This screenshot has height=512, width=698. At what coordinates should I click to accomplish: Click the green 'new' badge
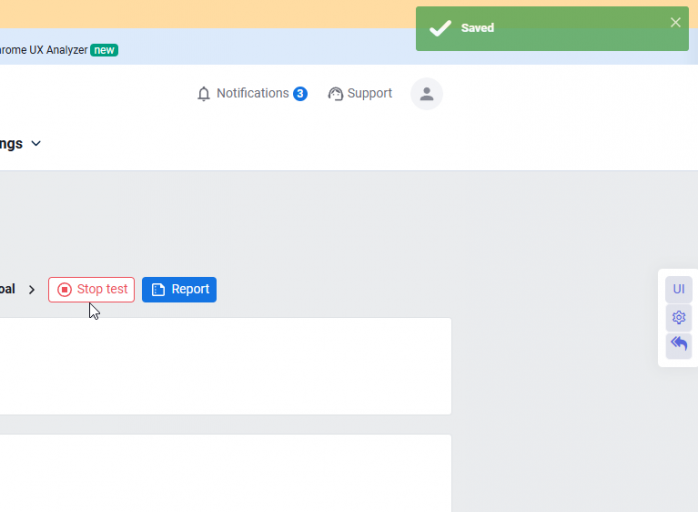[x=104, y=50]
